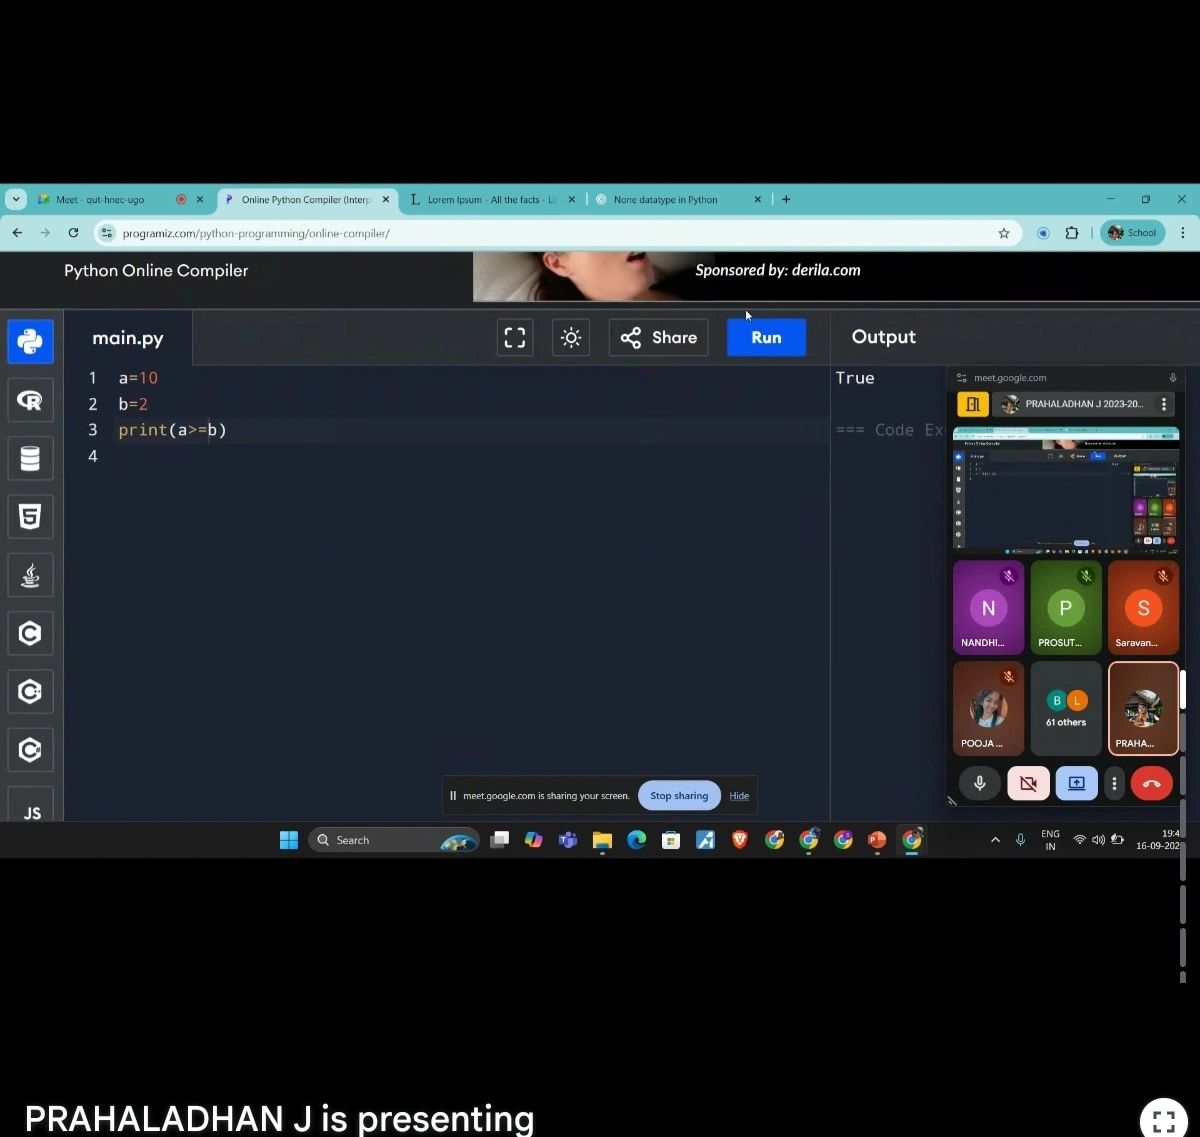This screenshot has height=1137, width=1200.
Task: Bookmark this page with the star icon
Action: tap(1003, 233)
